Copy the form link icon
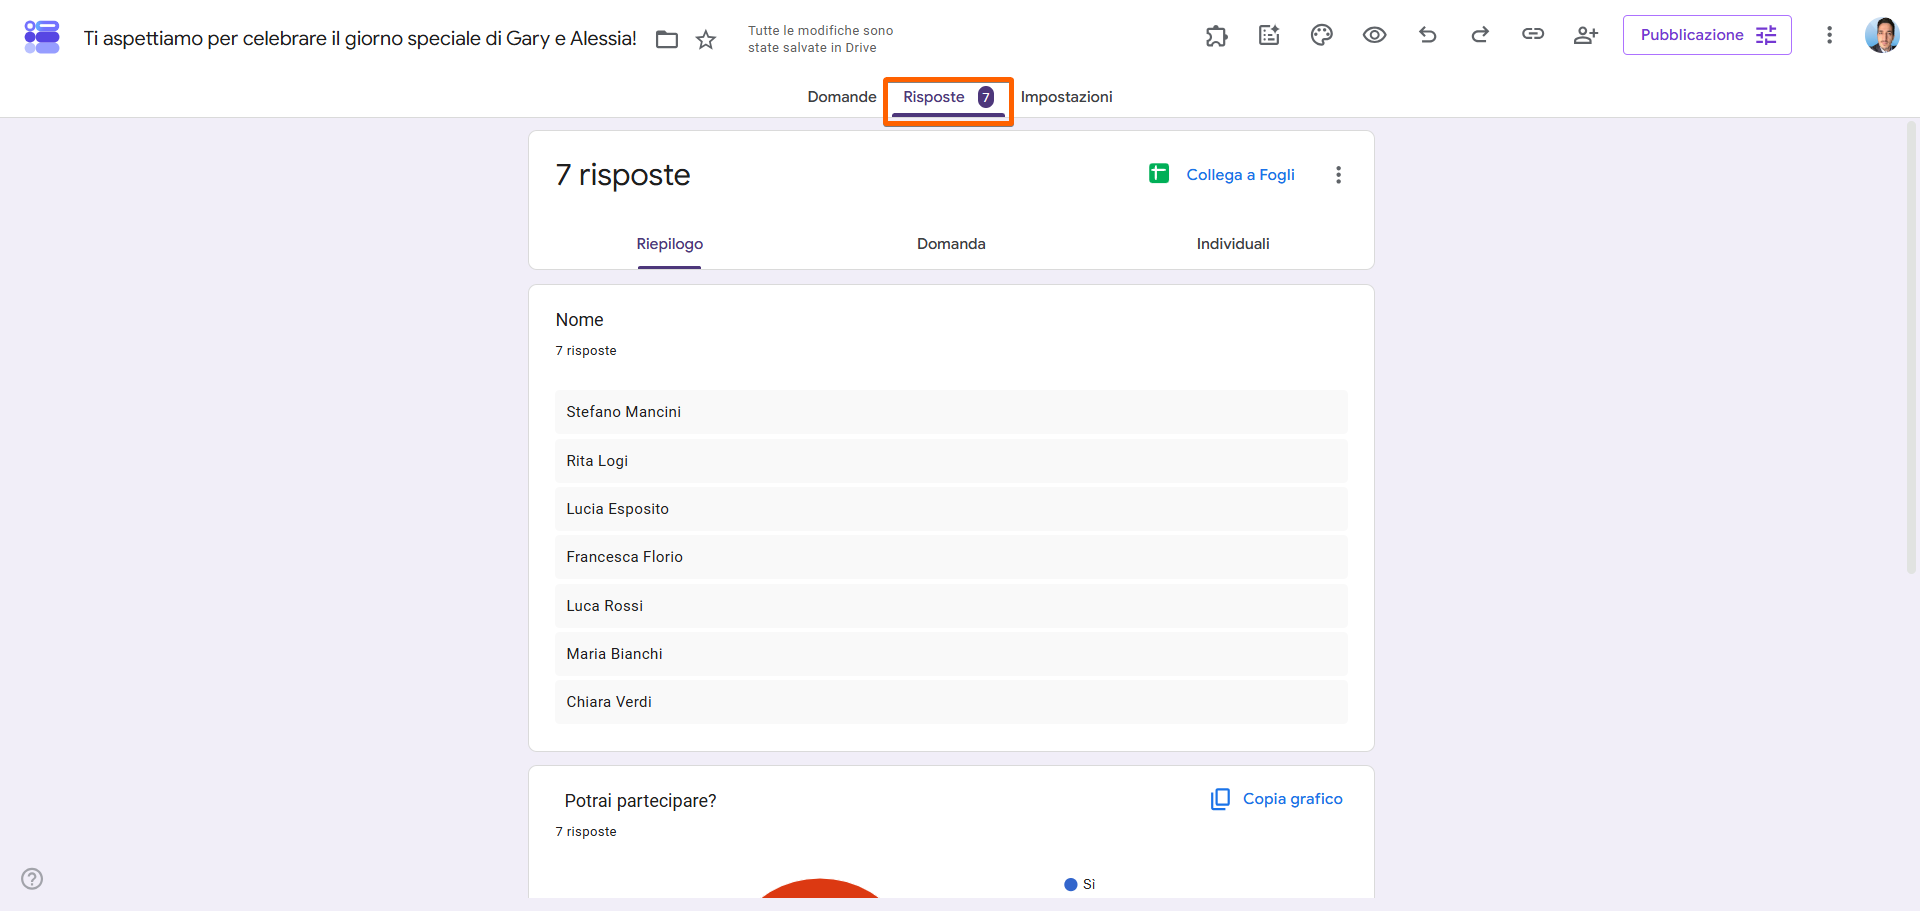The height and width of the screenshot is (911, 1920). click(x=1533, y=35)
